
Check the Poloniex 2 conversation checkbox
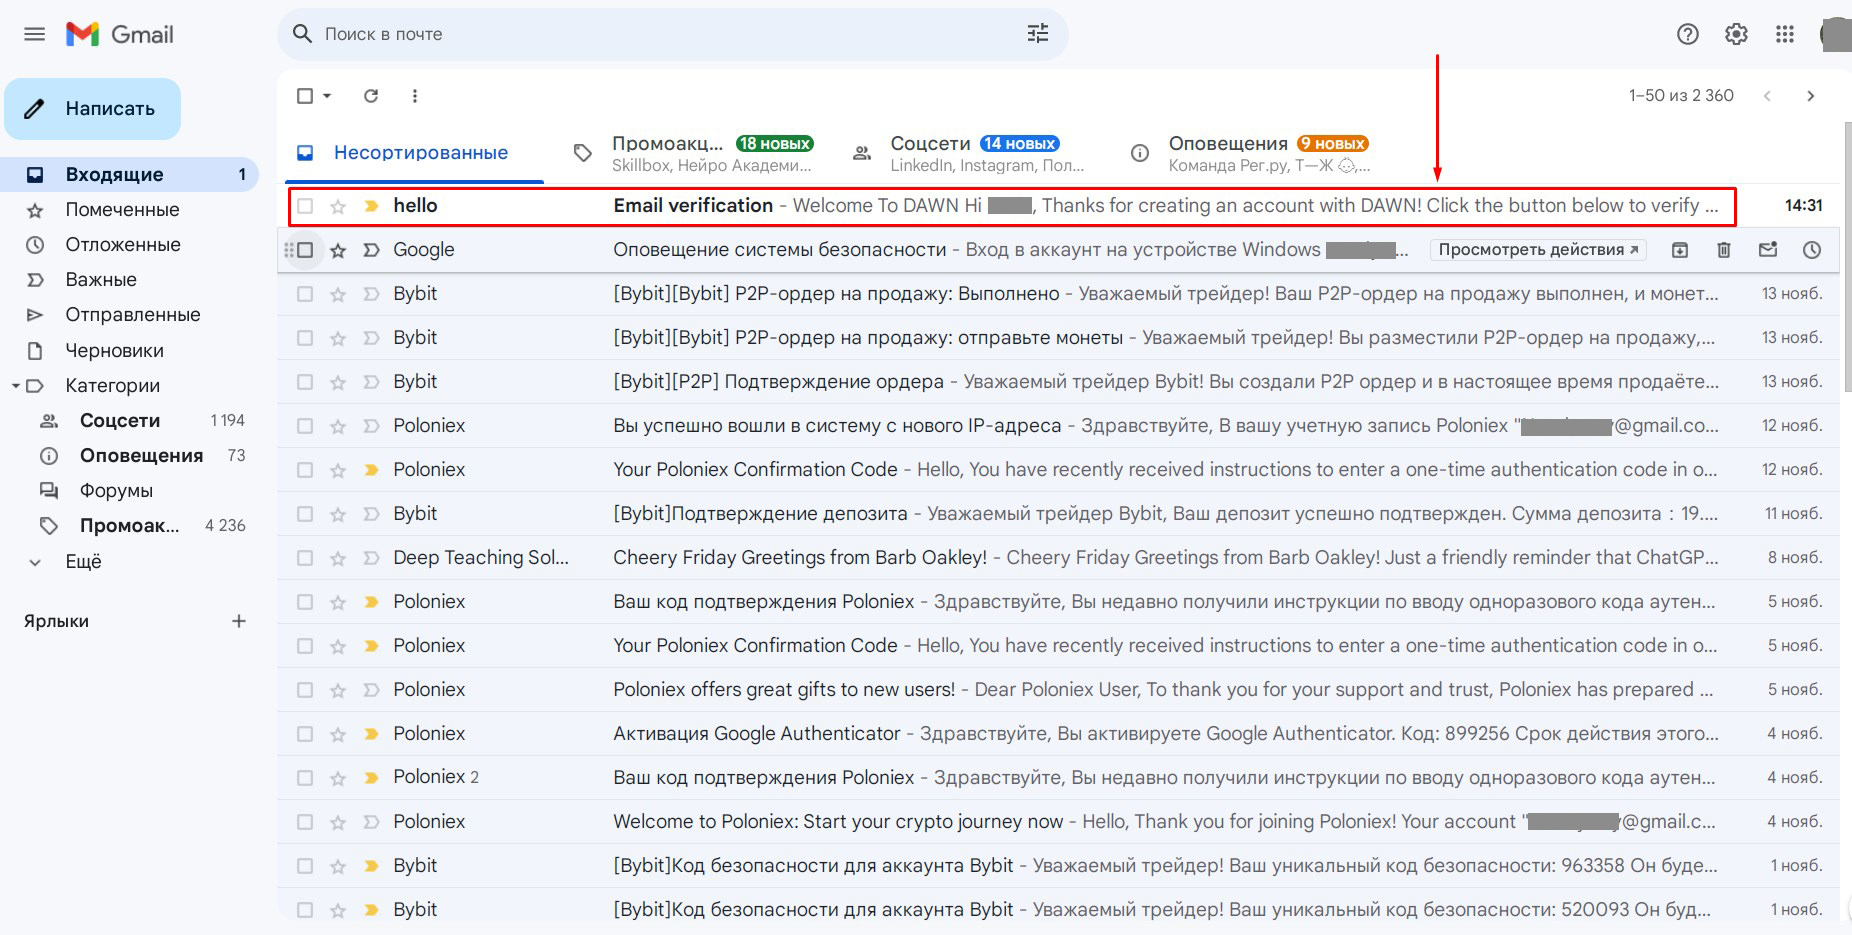pos(305,778)
